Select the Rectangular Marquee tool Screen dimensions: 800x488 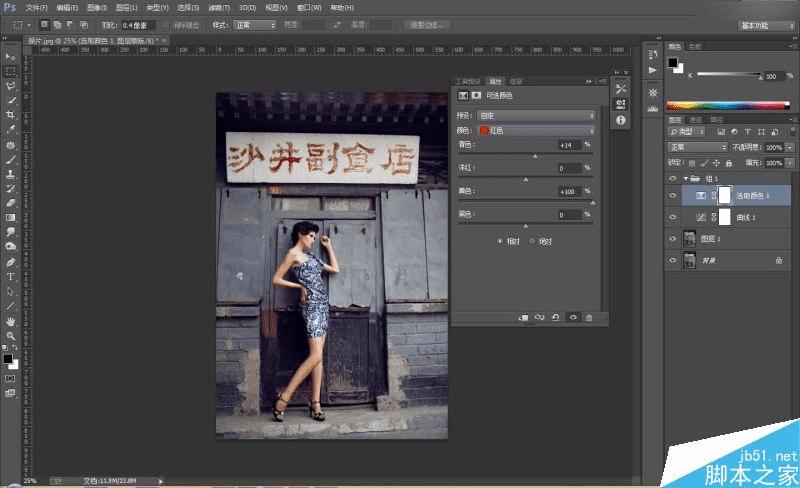(x=11, y=71)
